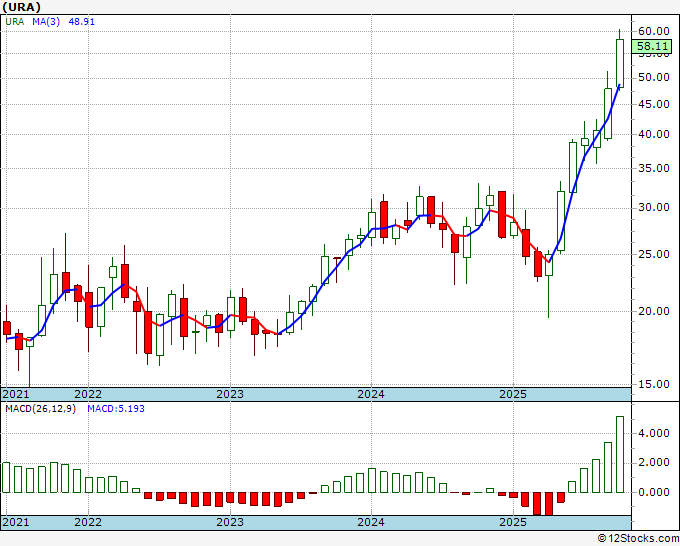Click the 30.00 price axis label
680x546 pixels.
[654, 207]
